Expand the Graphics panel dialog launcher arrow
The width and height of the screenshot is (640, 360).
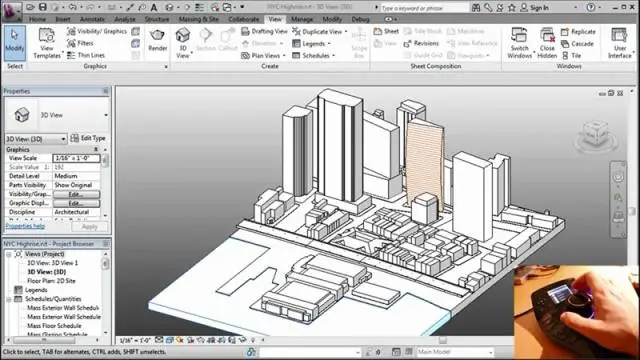pos(166,67)
